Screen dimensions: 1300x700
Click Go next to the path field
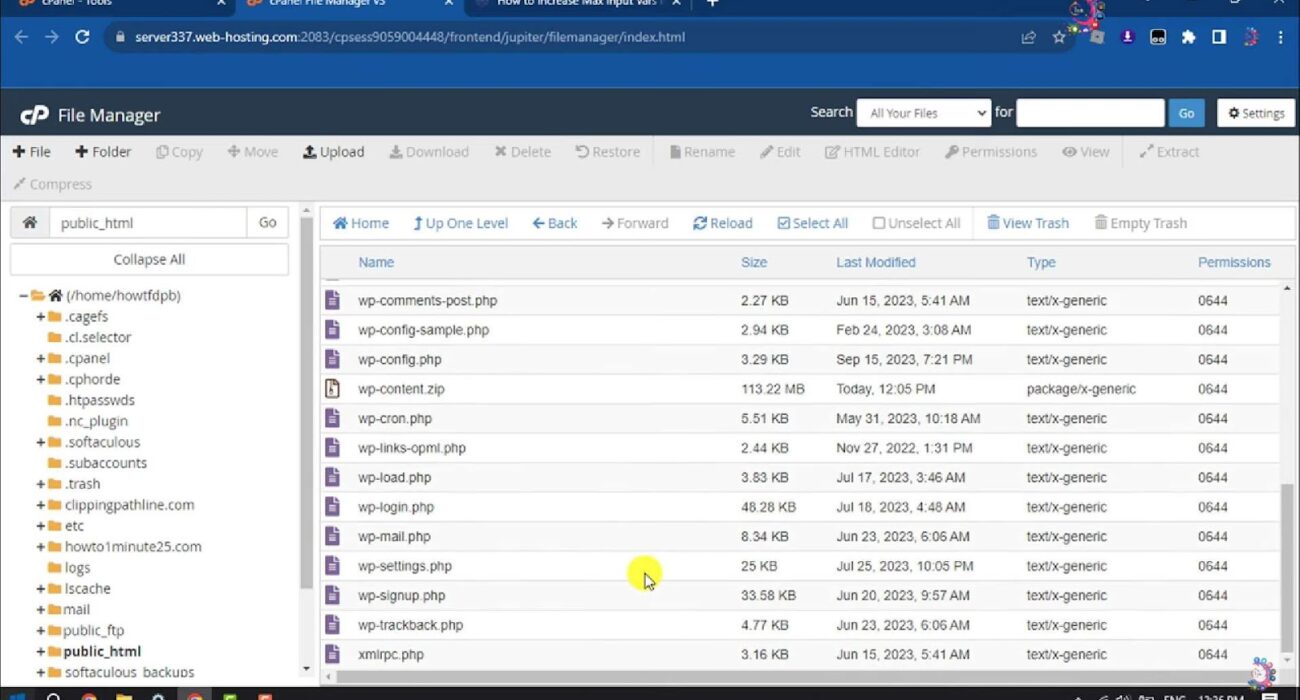point(267,223)
